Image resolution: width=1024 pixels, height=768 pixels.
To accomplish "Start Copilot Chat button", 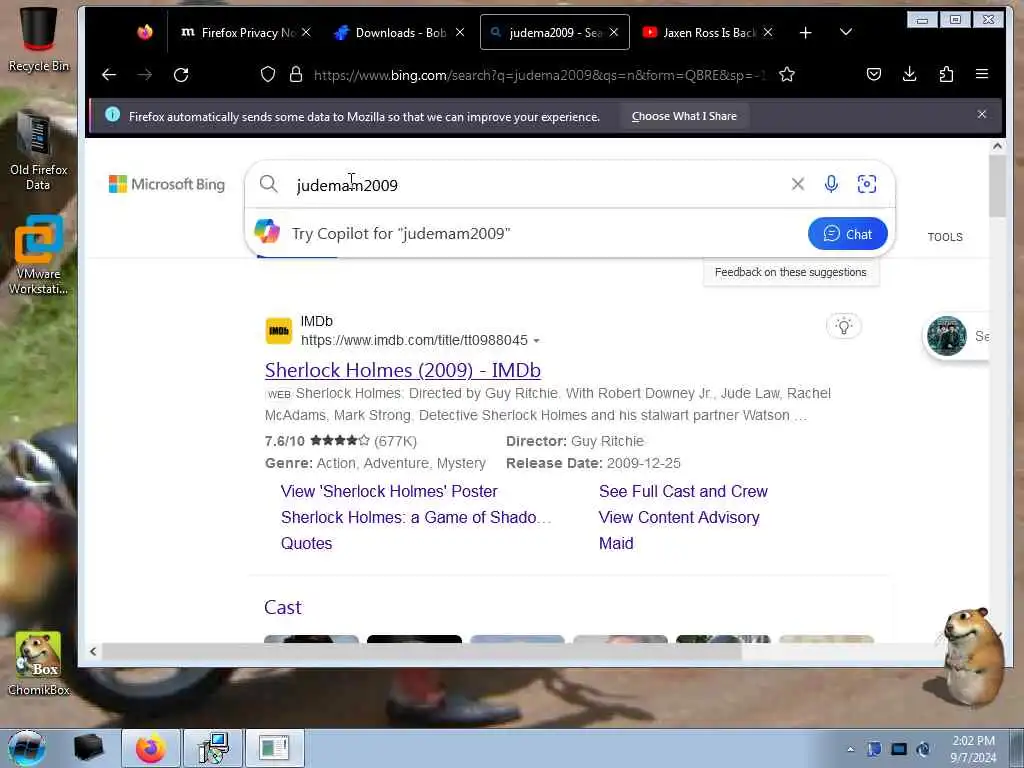I will click(x=848, y=234).
